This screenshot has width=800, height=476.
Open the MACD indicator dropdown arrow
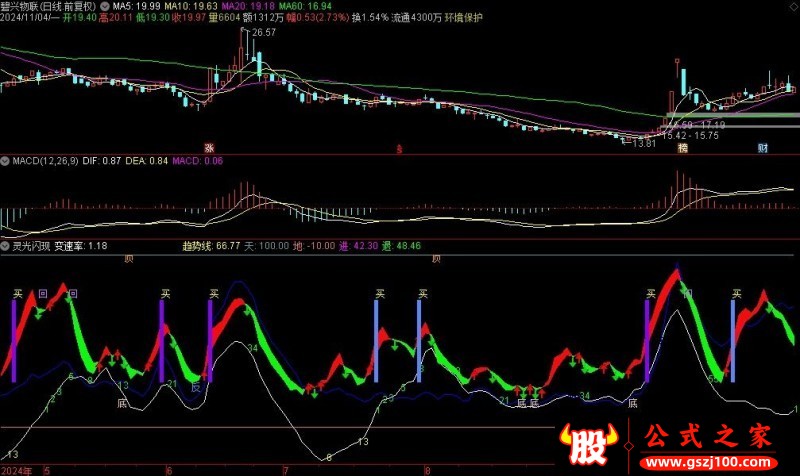pyautogui.click(x=5, y=160)
